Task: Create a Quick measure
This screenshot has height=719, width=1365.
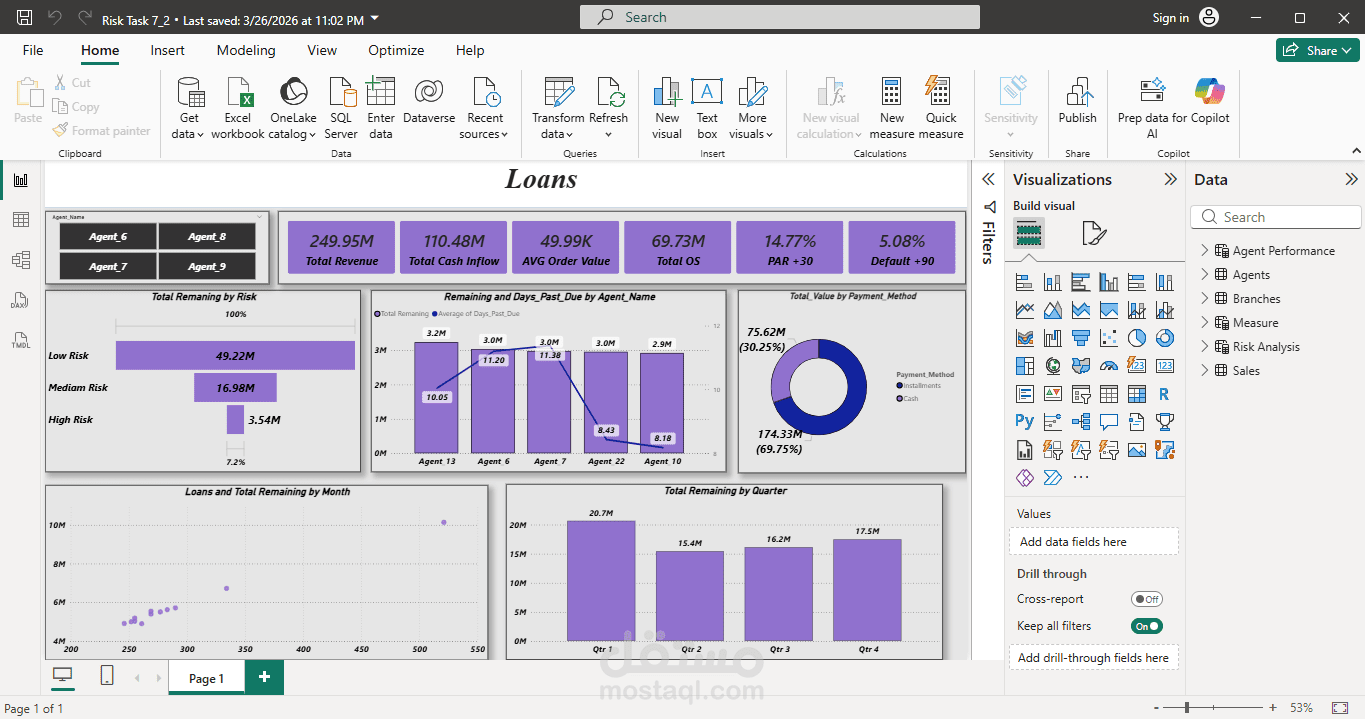Action: (x=941, y=108)
